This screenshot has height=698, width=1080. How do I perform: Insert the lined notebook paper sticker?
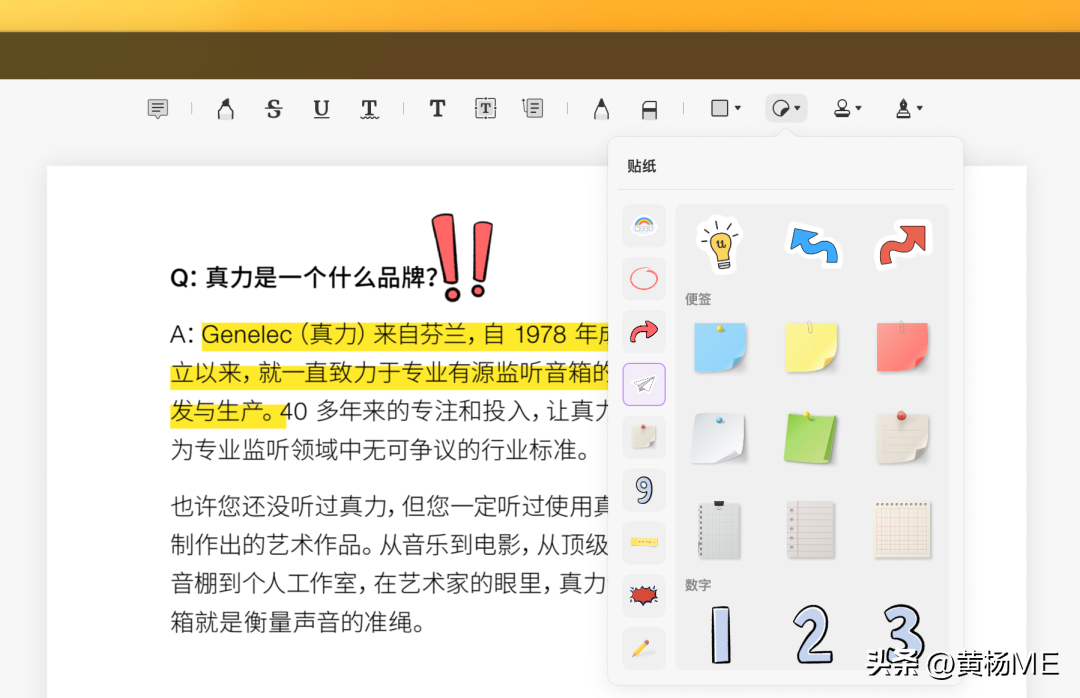point(811,530)
